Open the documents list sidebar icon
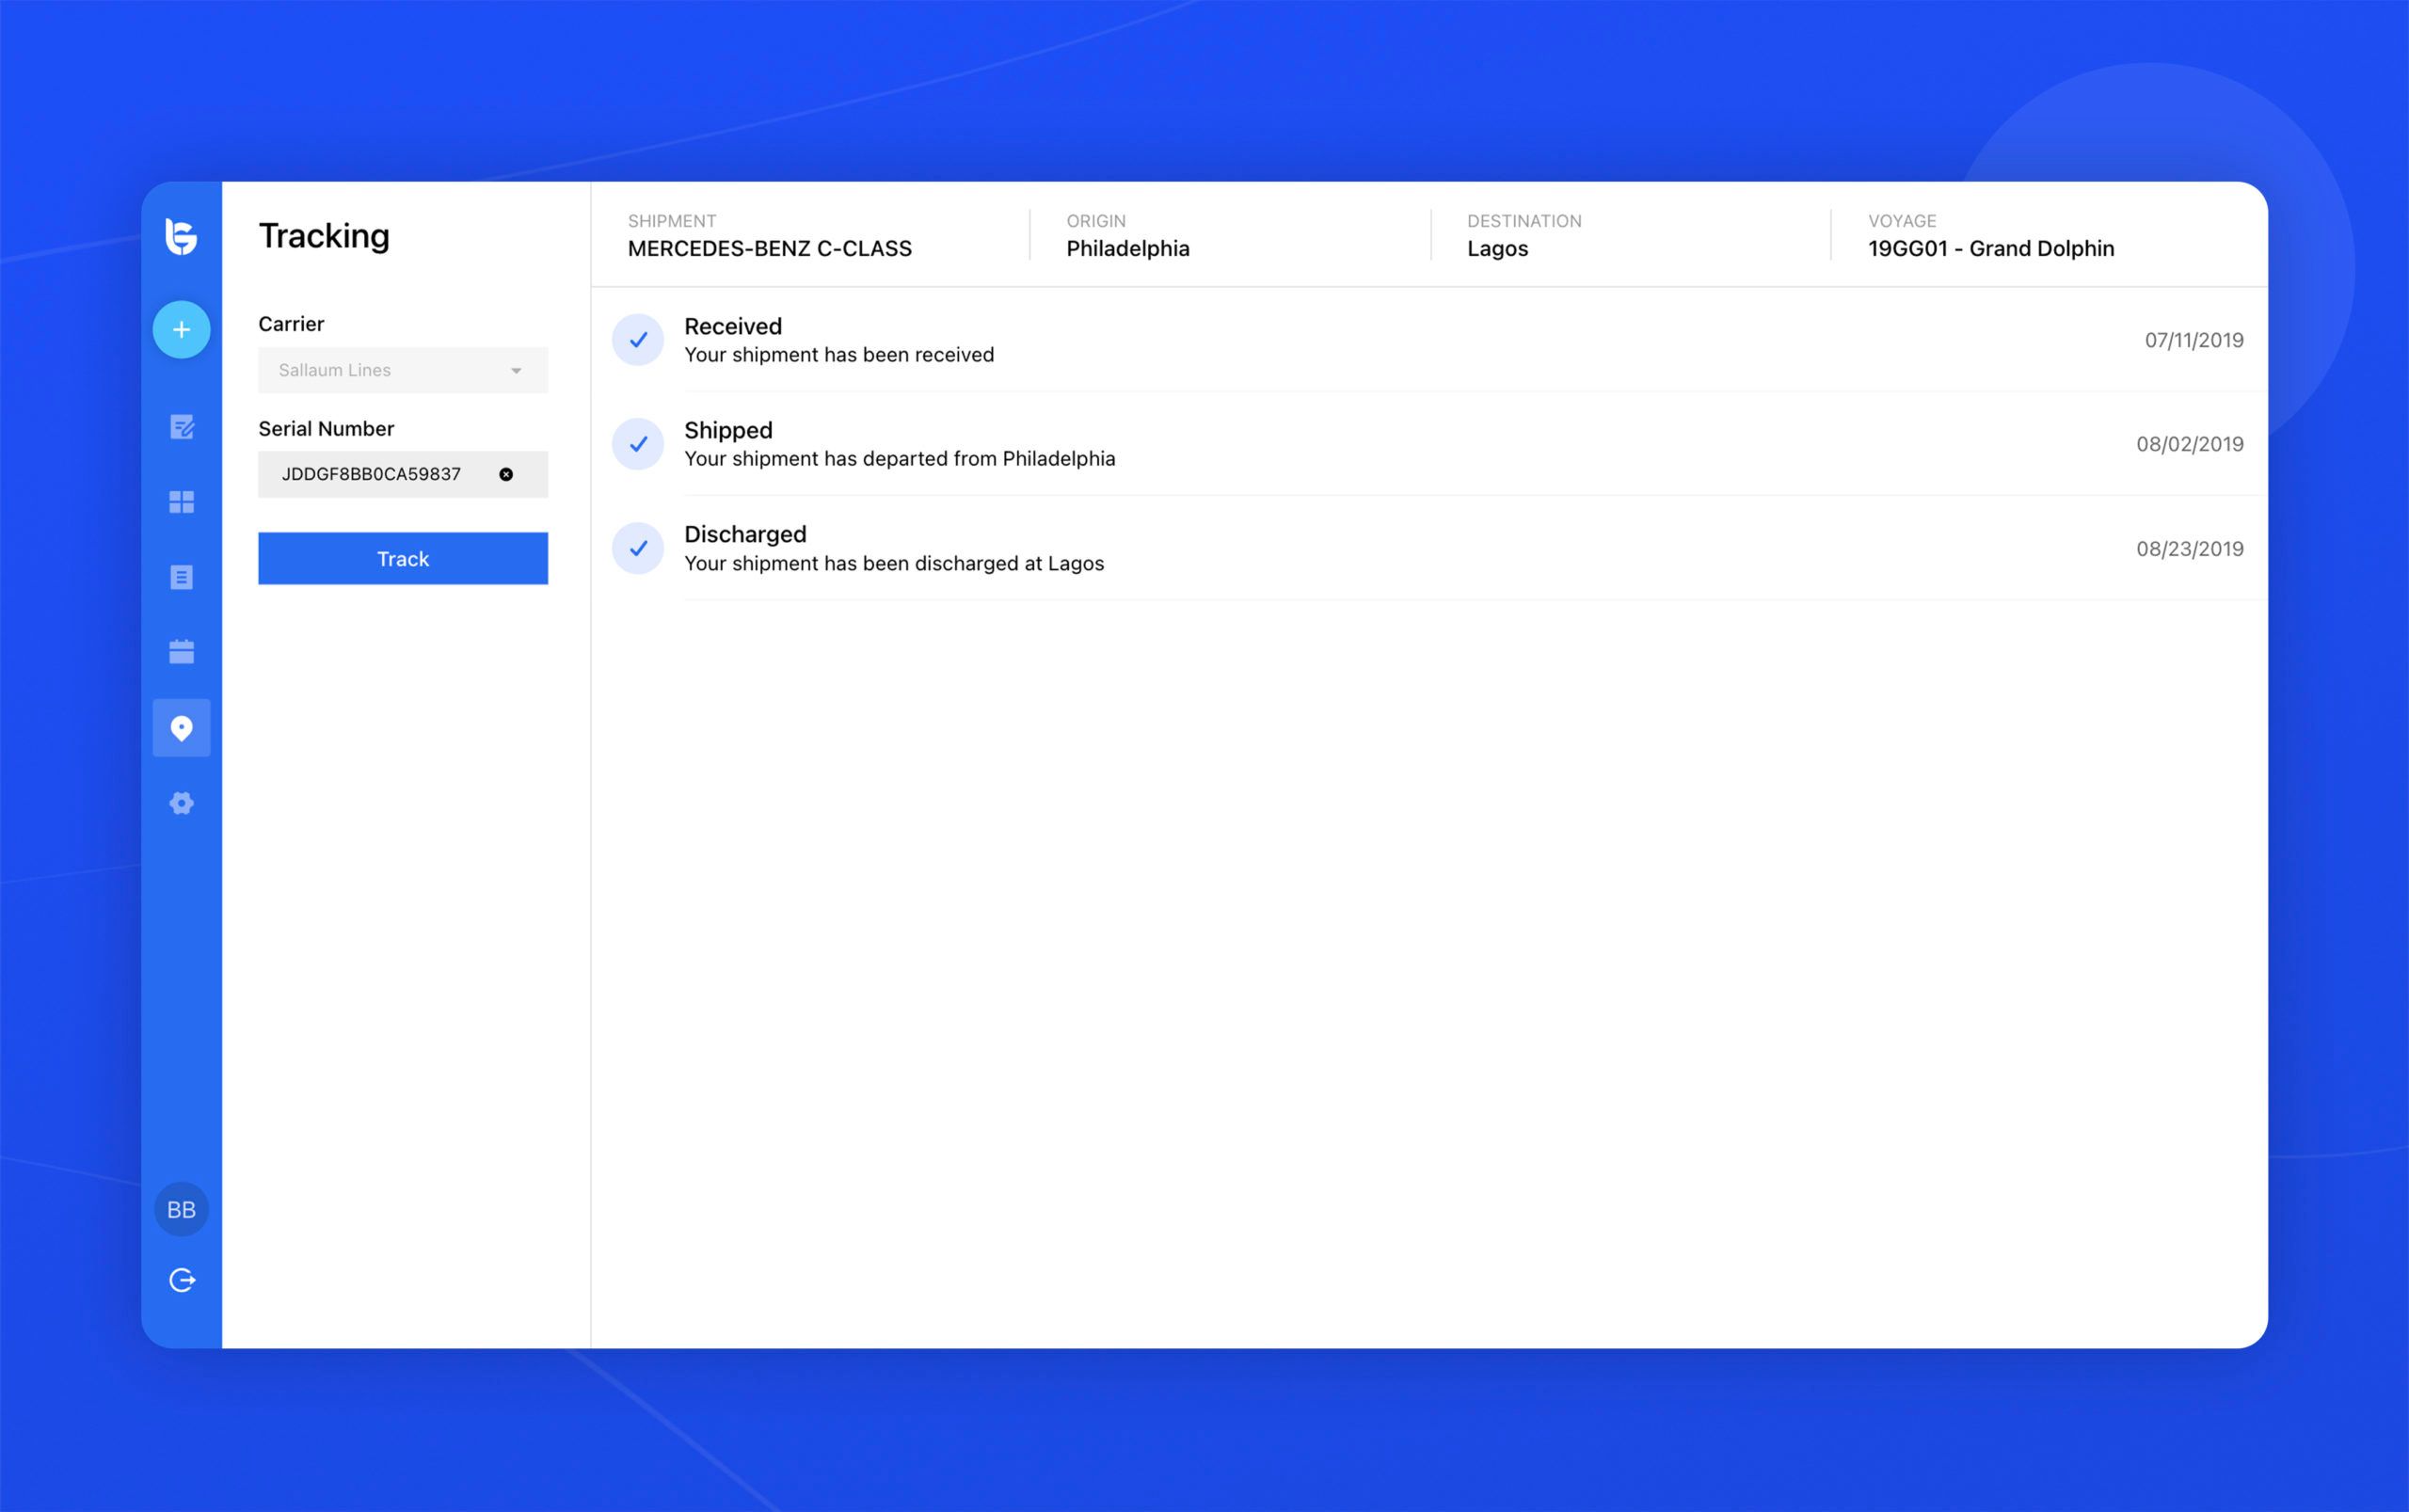Image resolution: width=2409 pixels, height=1512 pixels. [181, 577]
